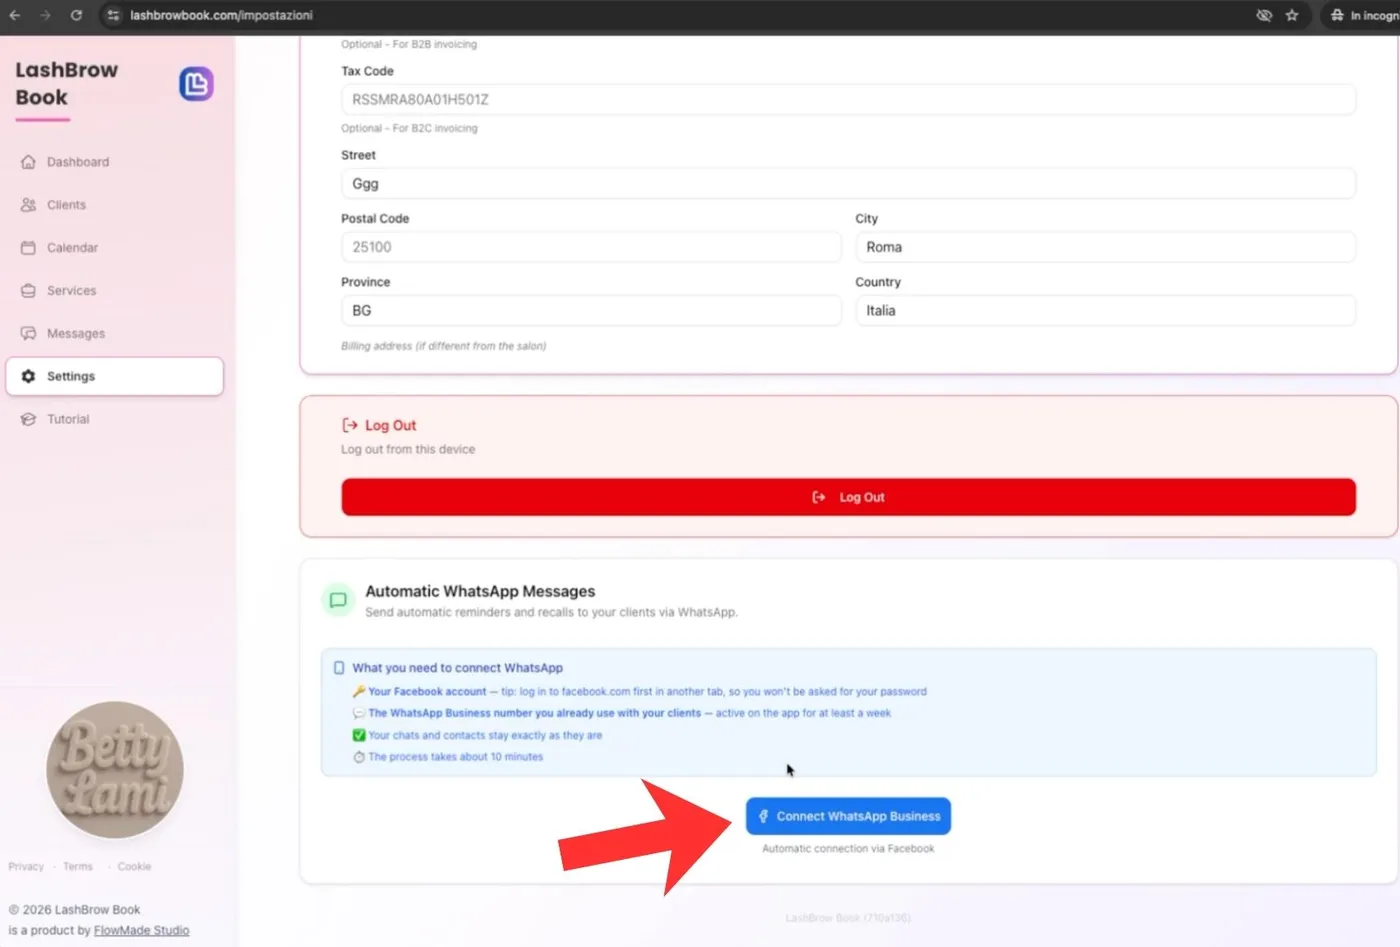Click 'Your chats and contacts stay exactly' line
The height and width of the screenshot is (947, 1400).
click(485, 735)
